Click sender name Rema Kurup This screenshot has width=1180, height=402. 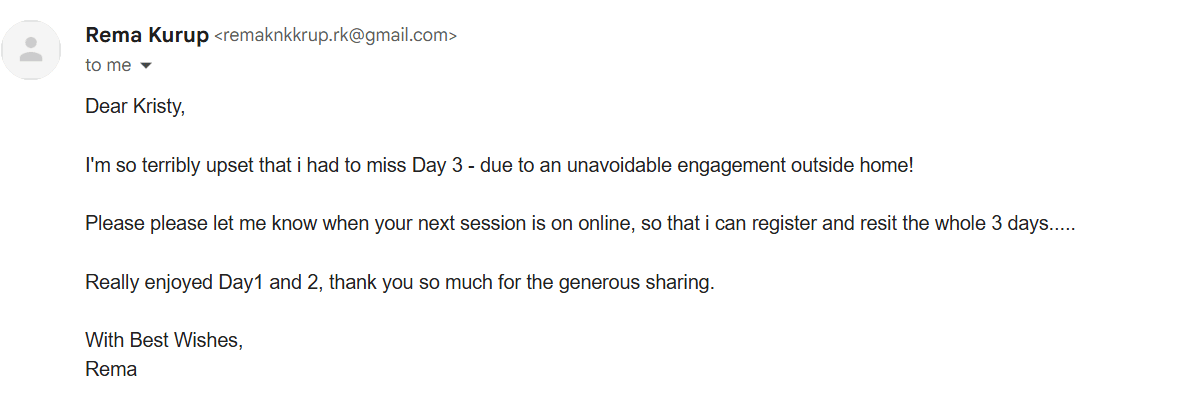pos(147,36)
